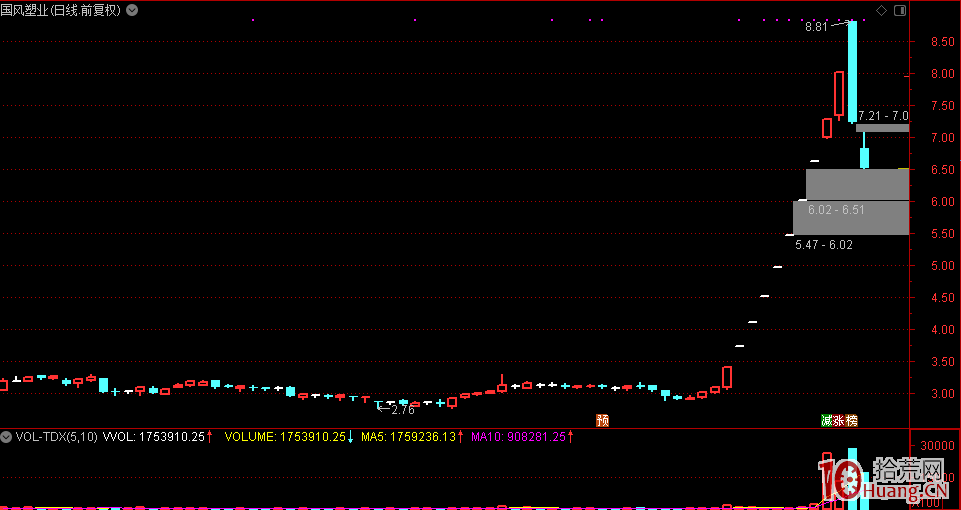Click the diamond icon at chart top-right
This screenshot has width=961, height=510.
pos(881,10)
